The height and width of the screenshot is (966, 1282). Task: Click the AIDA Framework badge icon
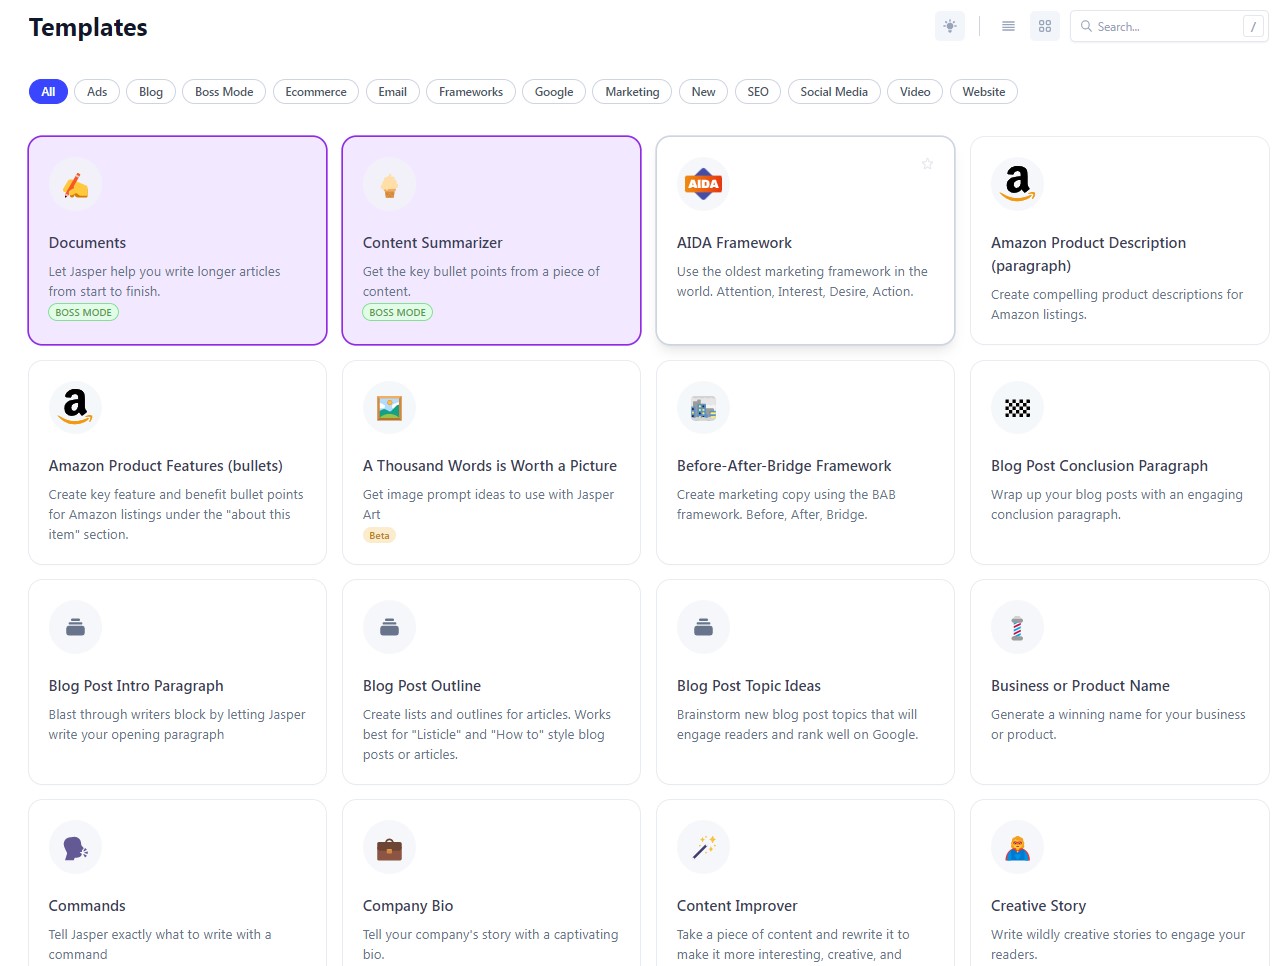[x=703, y=183]
